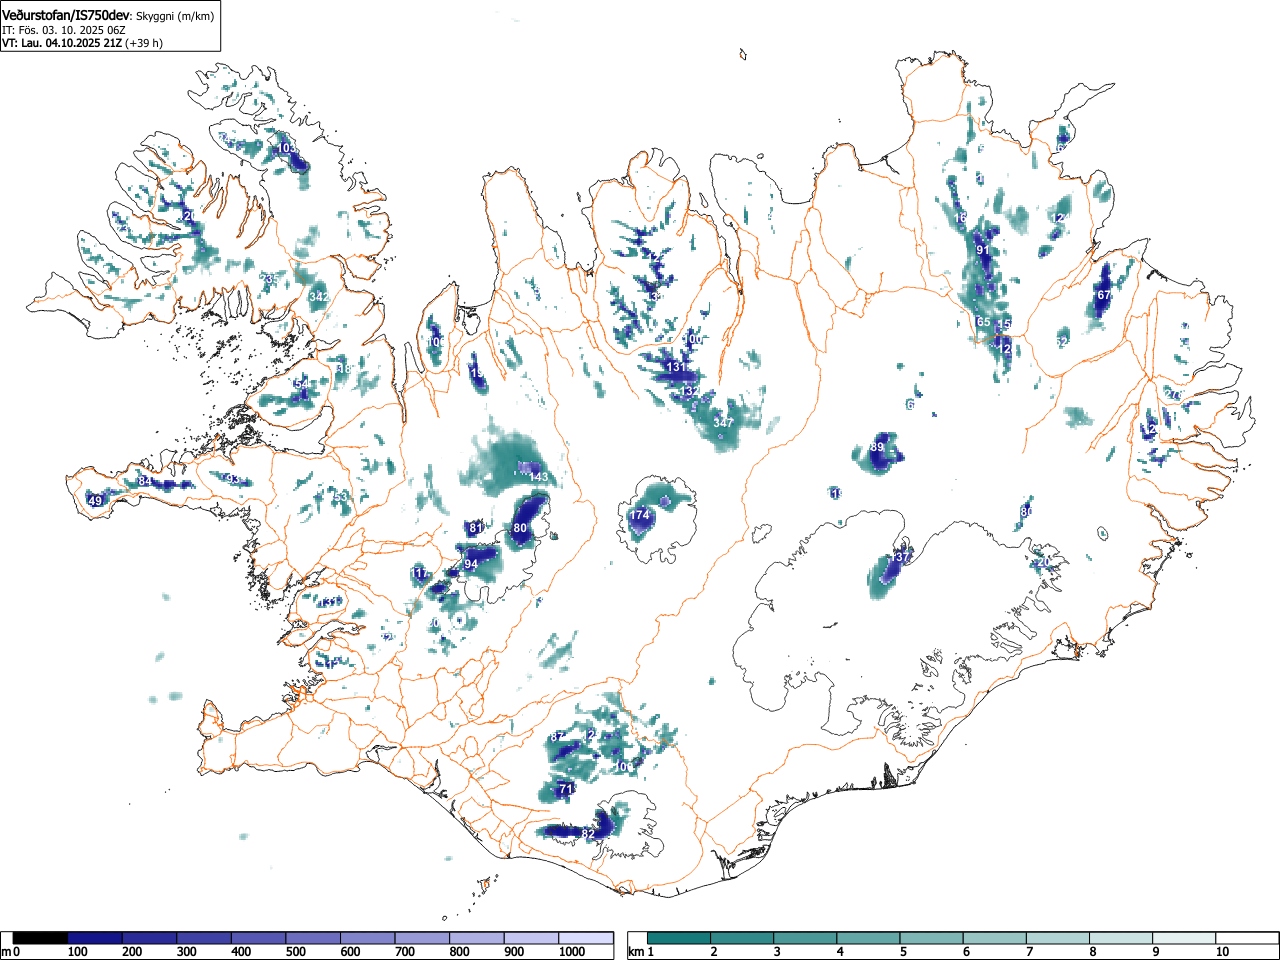The height and width of the screenshot is (960, 1280).
Task: Click the "900" tick on the meter scale
Action: click(514, 952)
